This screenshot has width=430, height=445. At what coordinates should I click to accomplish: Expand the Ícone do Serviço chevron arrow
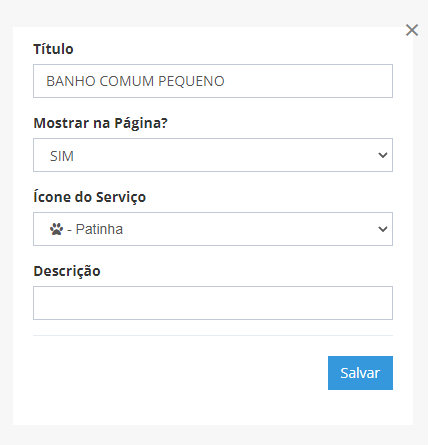[383, 229]
